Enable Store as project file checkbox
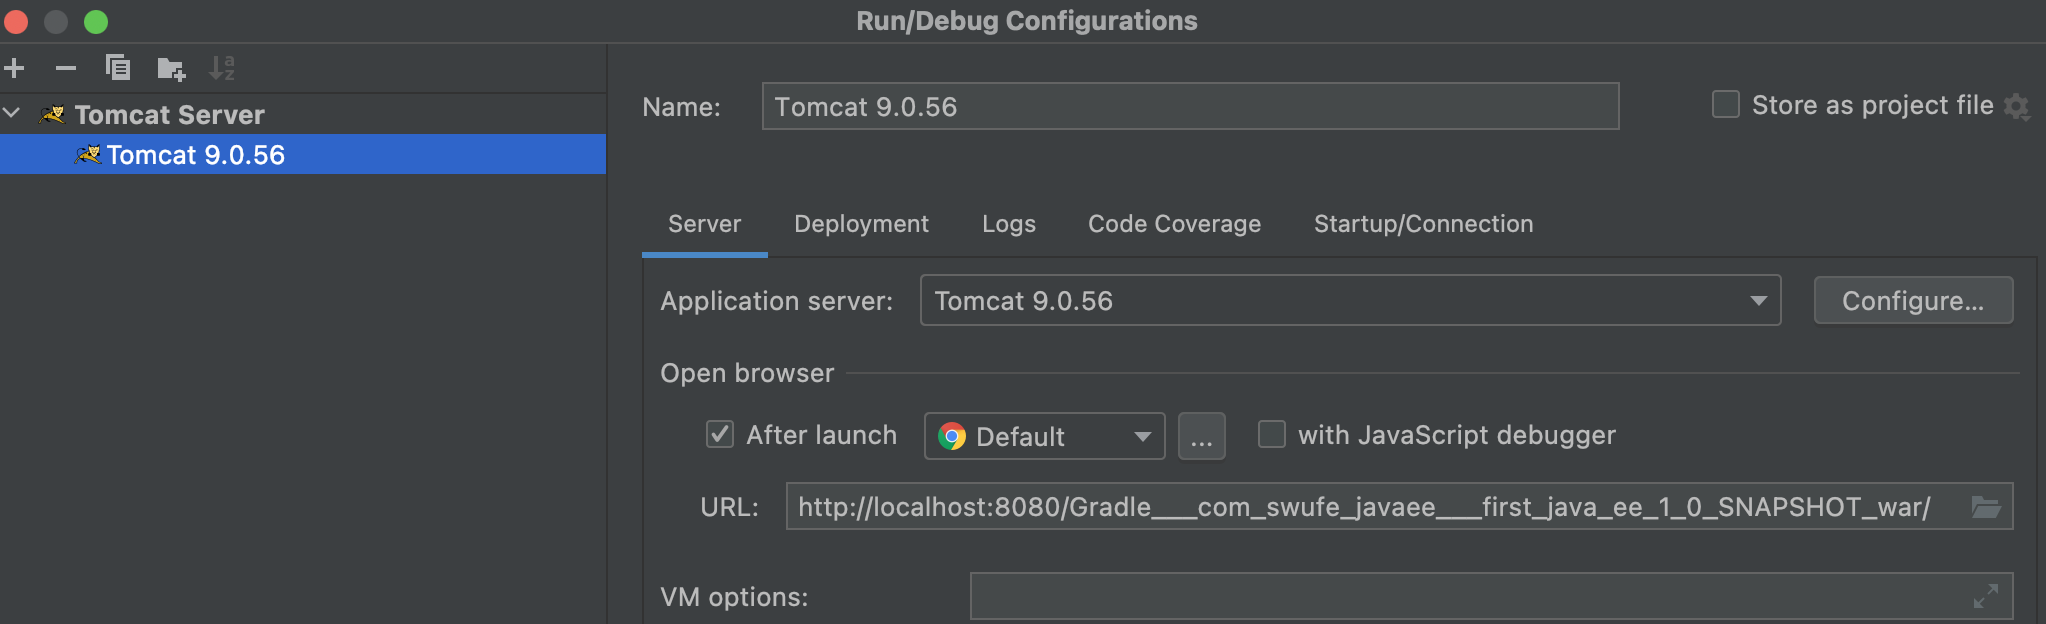The image size is (2046, 624). [x=1725, y=105]
